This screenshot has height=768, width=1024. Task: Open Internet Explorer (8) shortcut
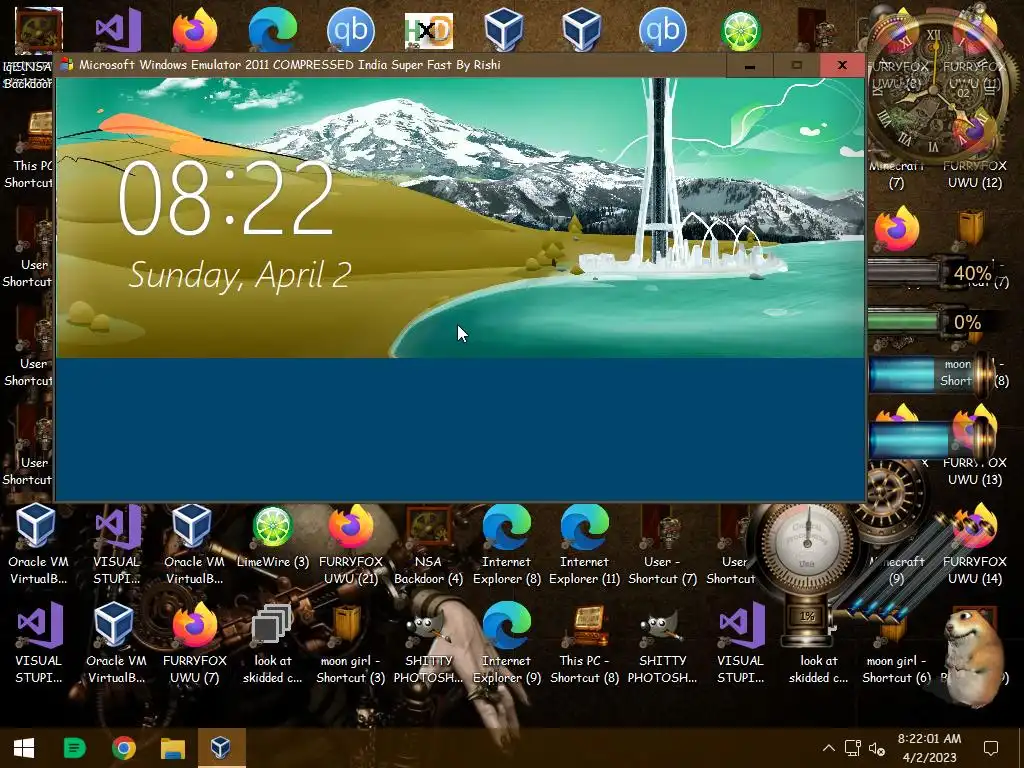(x=506, y=544)
